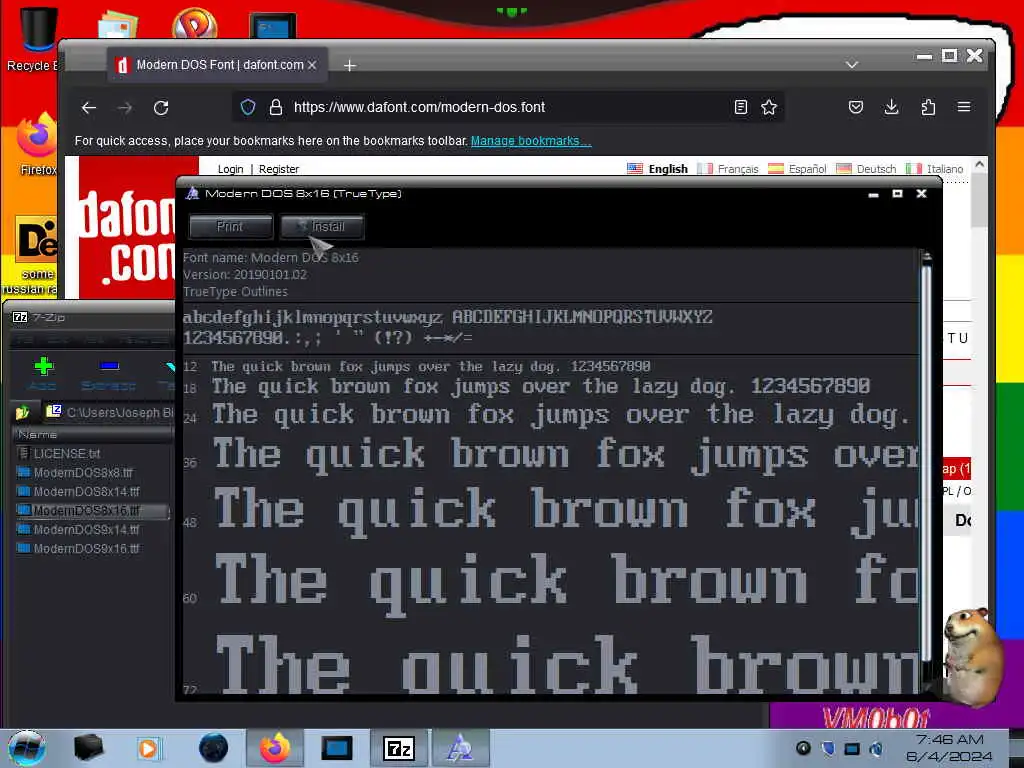The height and width of the screenshot is (768, 1024).
Task: Click the system tray network monitor icon
Action: (852, 748)
